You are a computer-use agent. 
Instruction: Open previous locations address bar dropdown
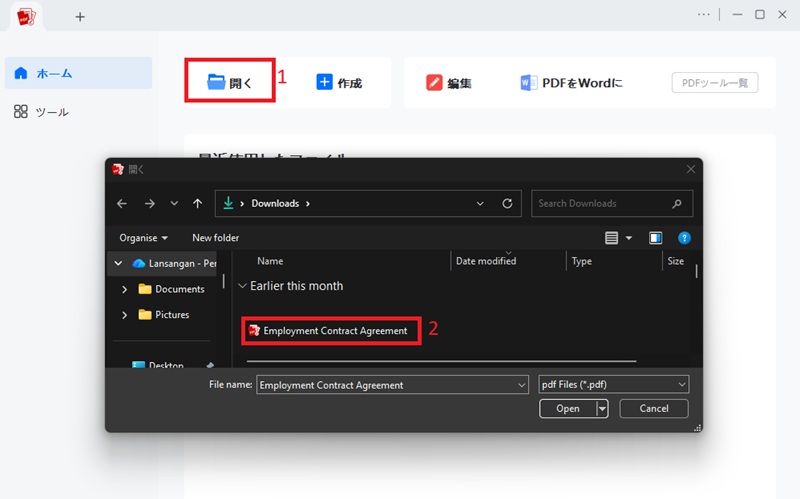[x=480, y=204]
